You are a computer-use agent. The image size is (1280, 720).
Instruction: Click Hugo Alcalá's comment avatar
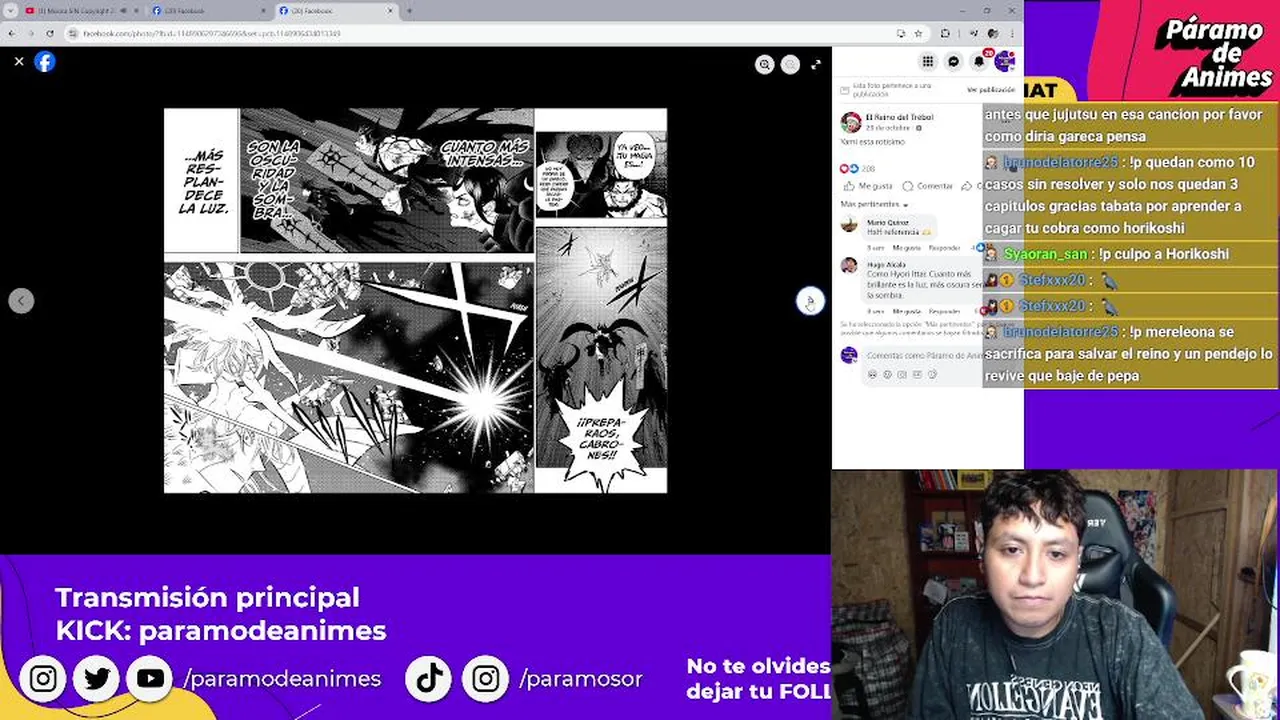[849, 265]
